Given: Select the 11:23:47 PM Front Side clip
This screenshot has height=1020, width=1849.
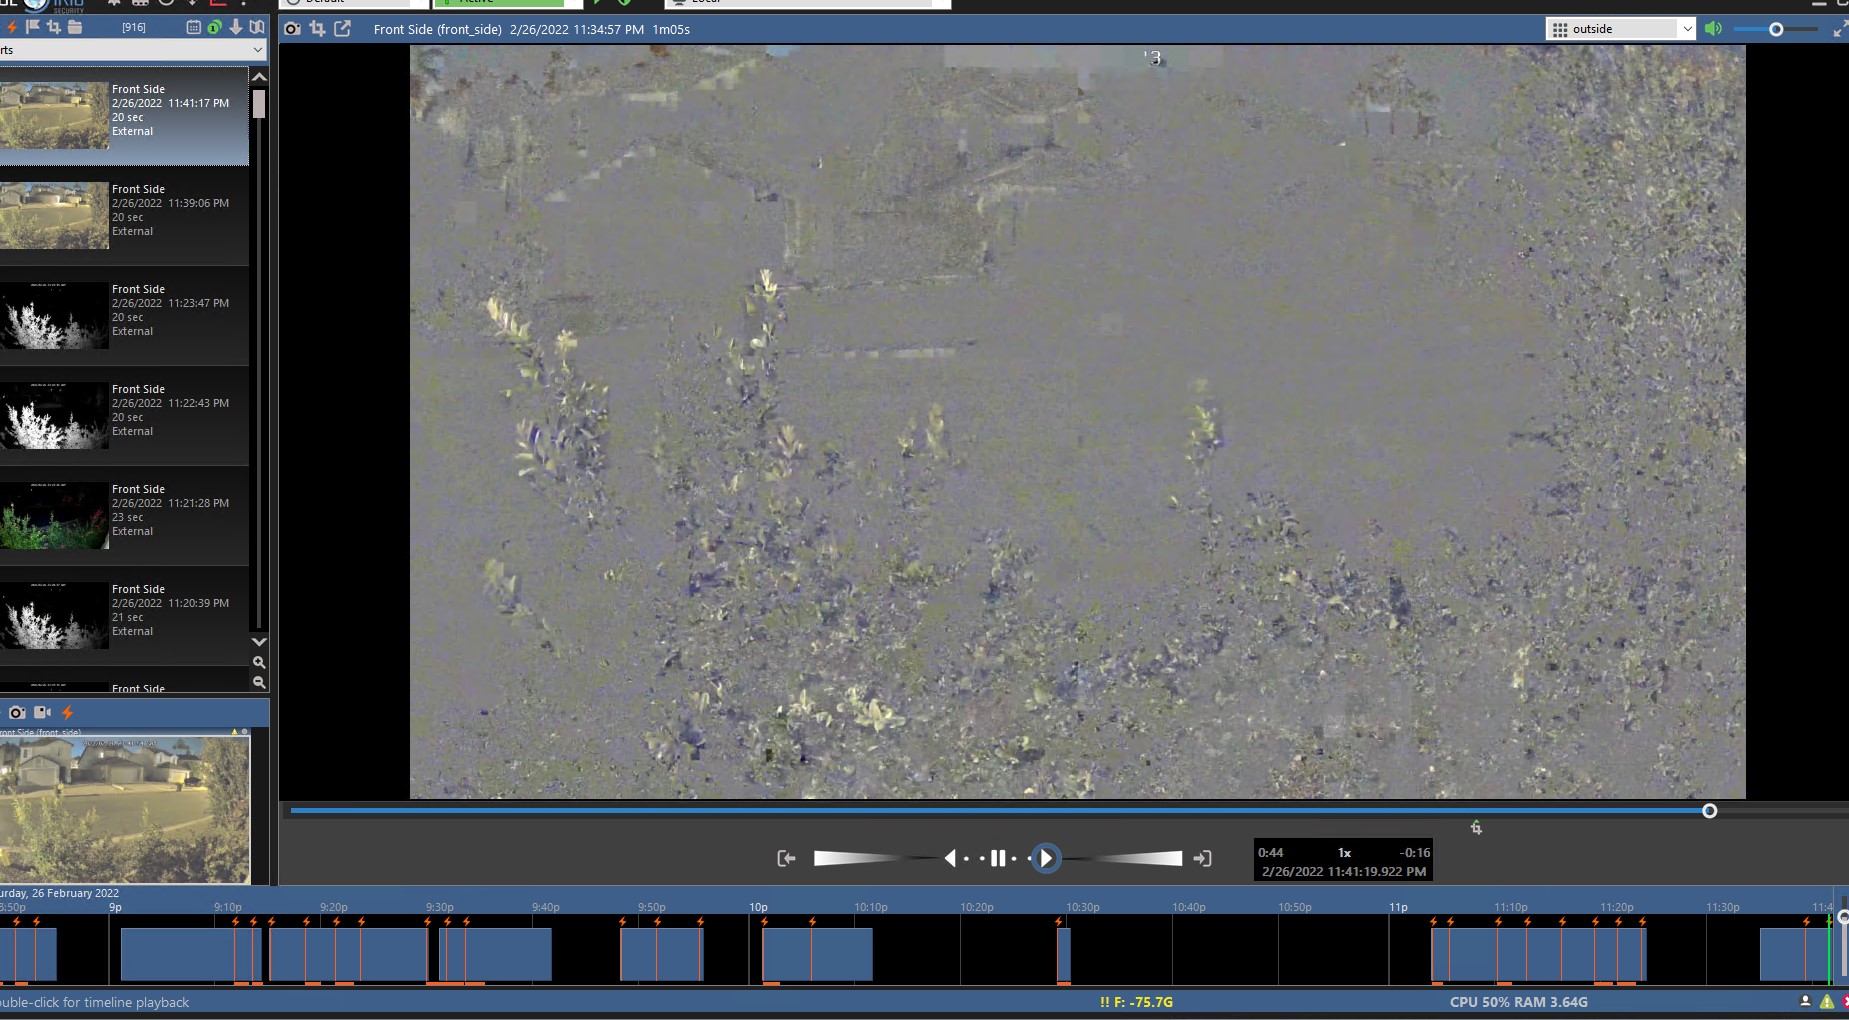Looking at the screenshot, I should tap(124, 315).
